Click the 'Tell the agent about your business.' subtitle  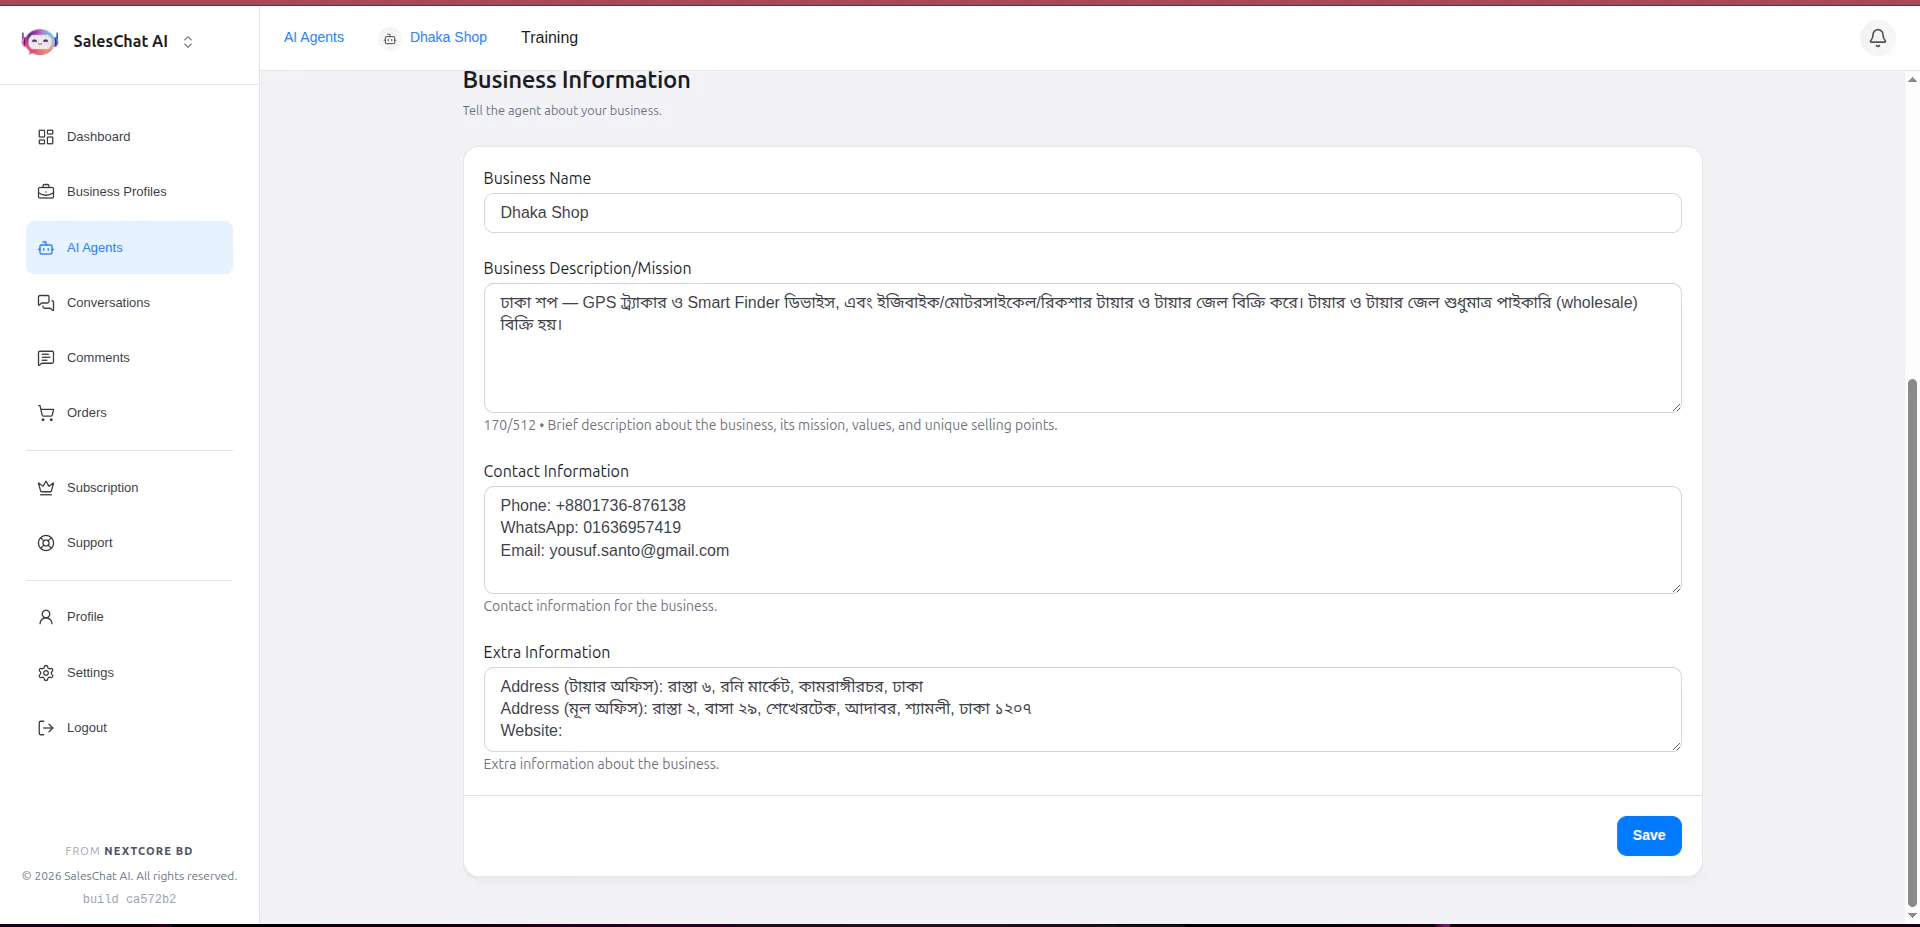point(562,111)
